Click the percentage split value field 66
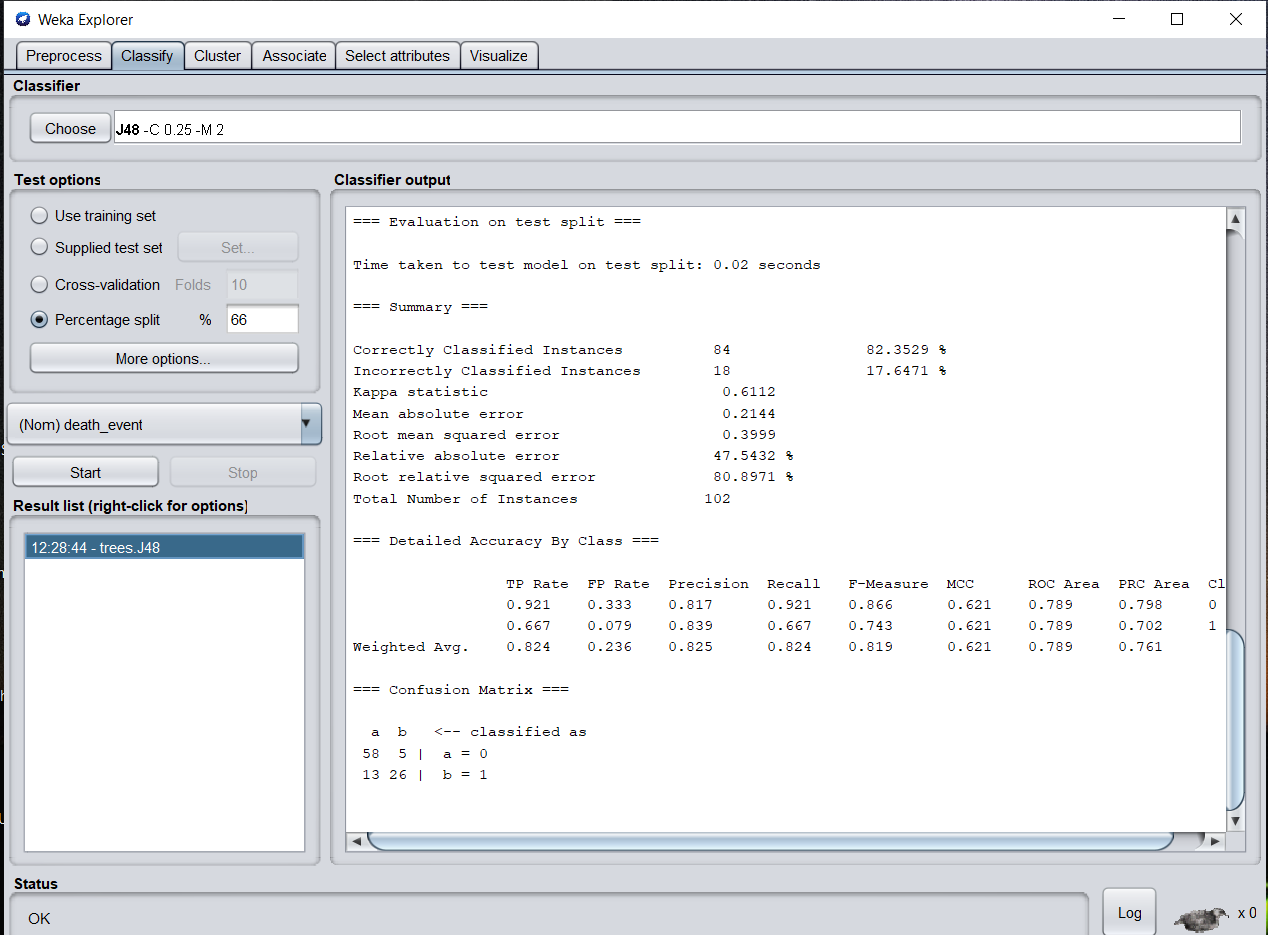Viewport: 1268px width, 935px height. click(x=263, y=319)
